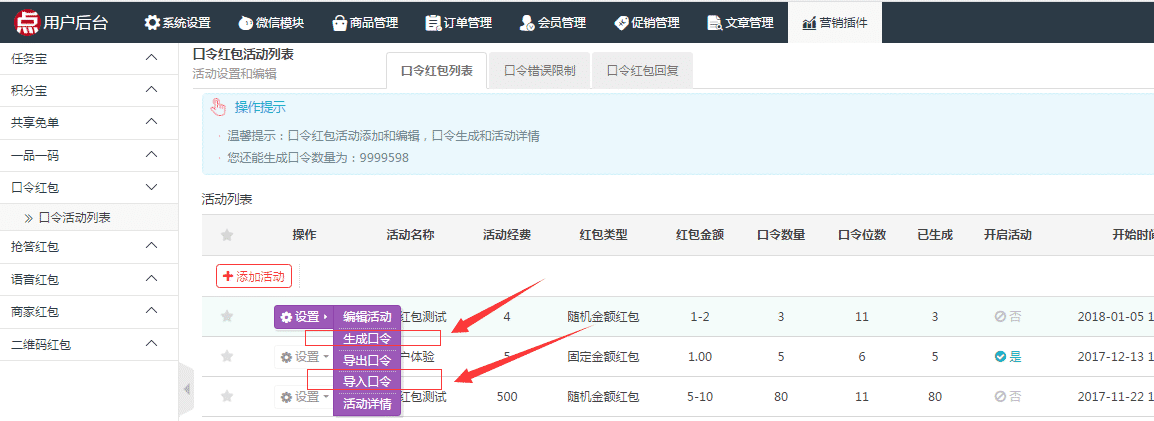
Task: Click the 促销管理 tag icon
Action: (x=621, y=22)
